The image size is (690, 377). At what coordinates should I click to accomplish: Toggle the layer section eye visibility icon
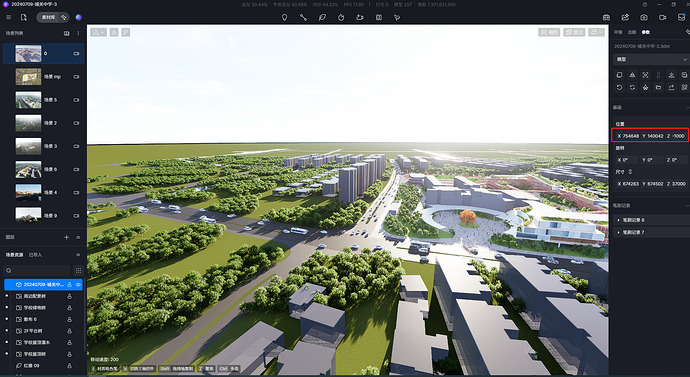(x=78, y=238)
